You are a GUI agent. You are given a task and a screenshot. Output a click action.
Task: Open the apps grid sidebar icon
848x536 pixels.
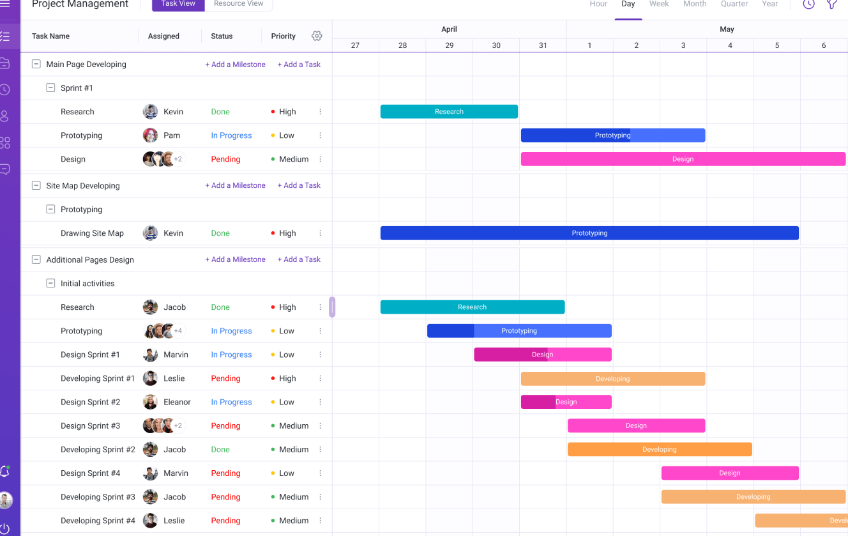pos(5,142)
